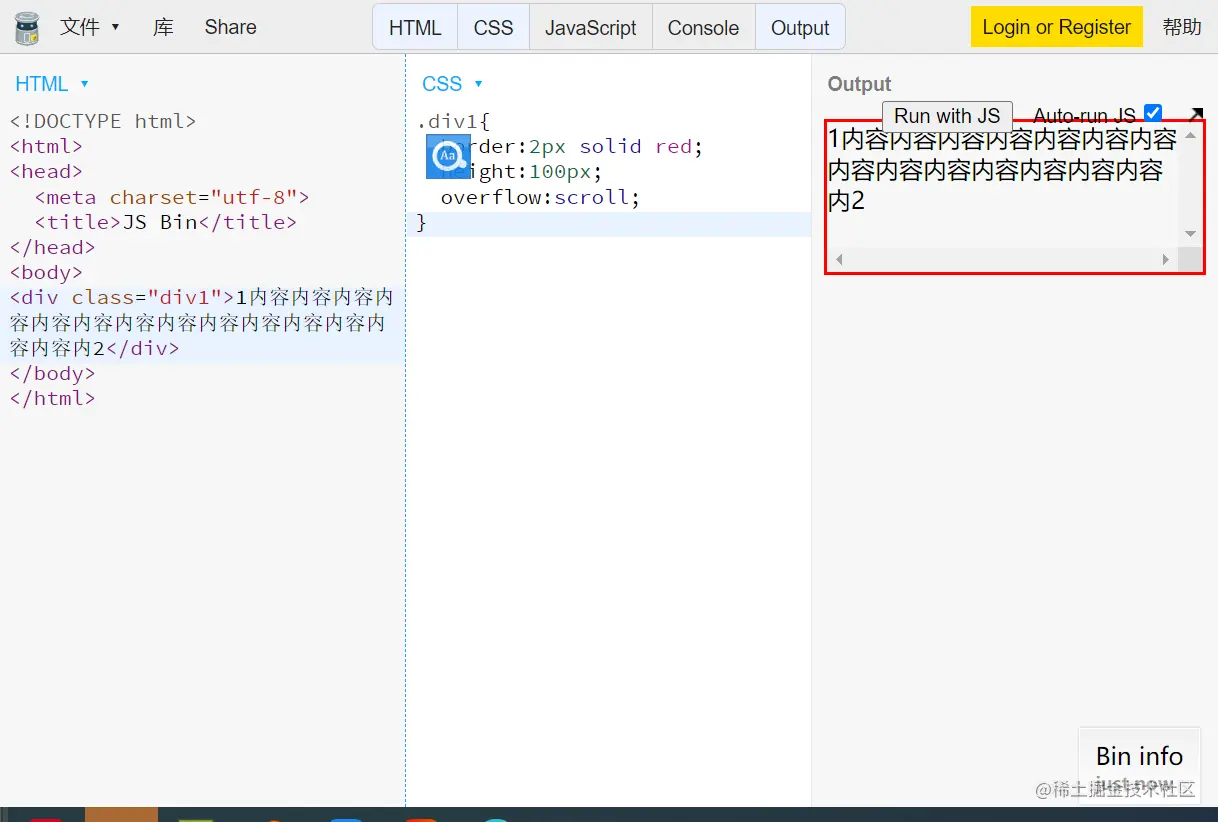Click the <!DOCTYPE html> line

[103, 121]
